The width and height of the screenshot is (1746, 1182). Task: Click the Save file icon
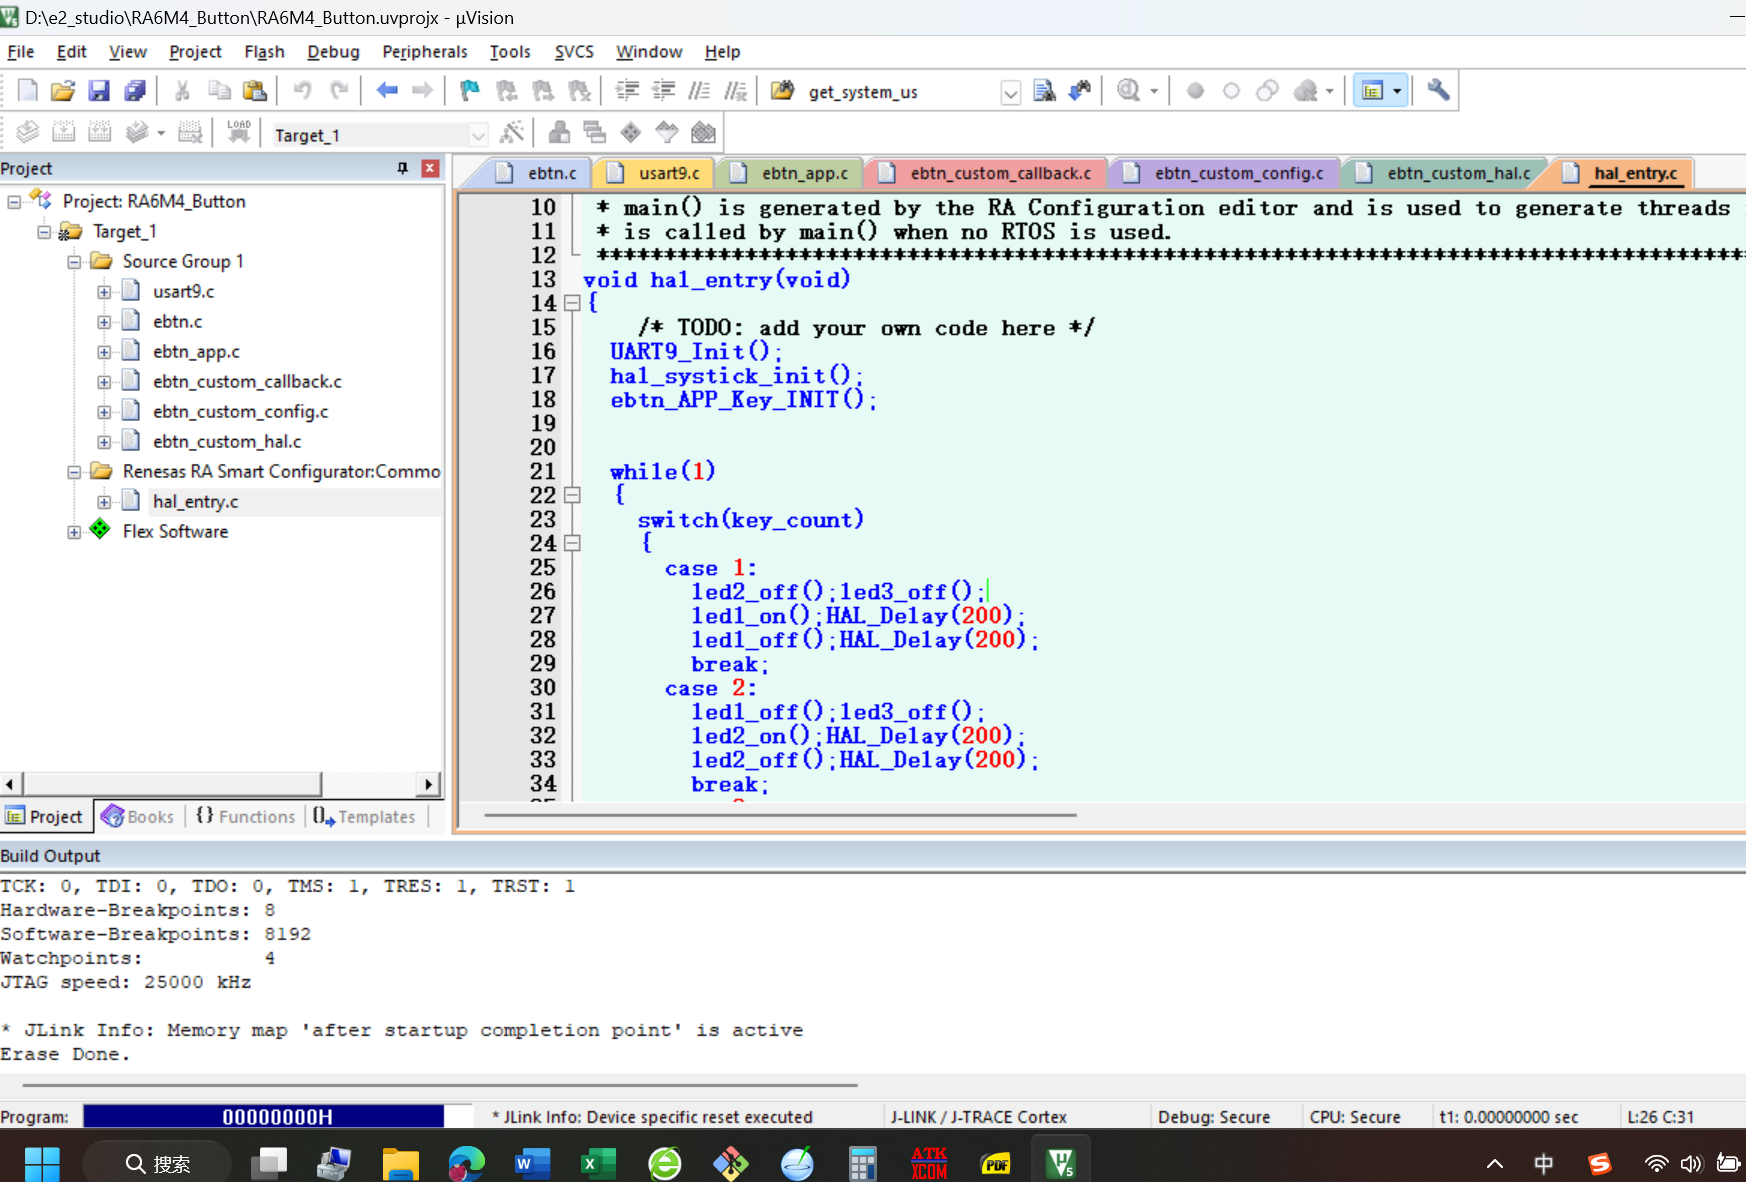(x=99, y=91)
